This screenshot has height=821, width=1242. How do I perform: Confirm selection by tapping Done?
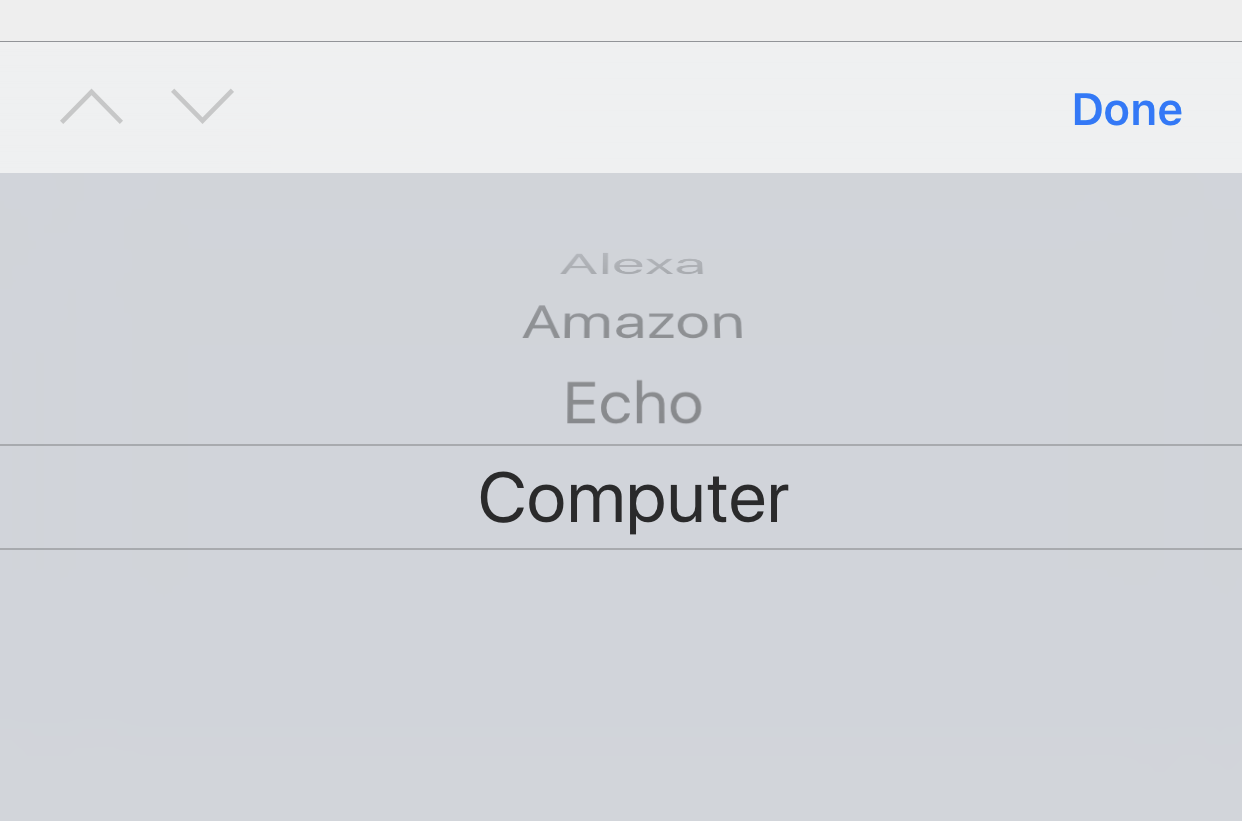click(x=1126, y=109)
